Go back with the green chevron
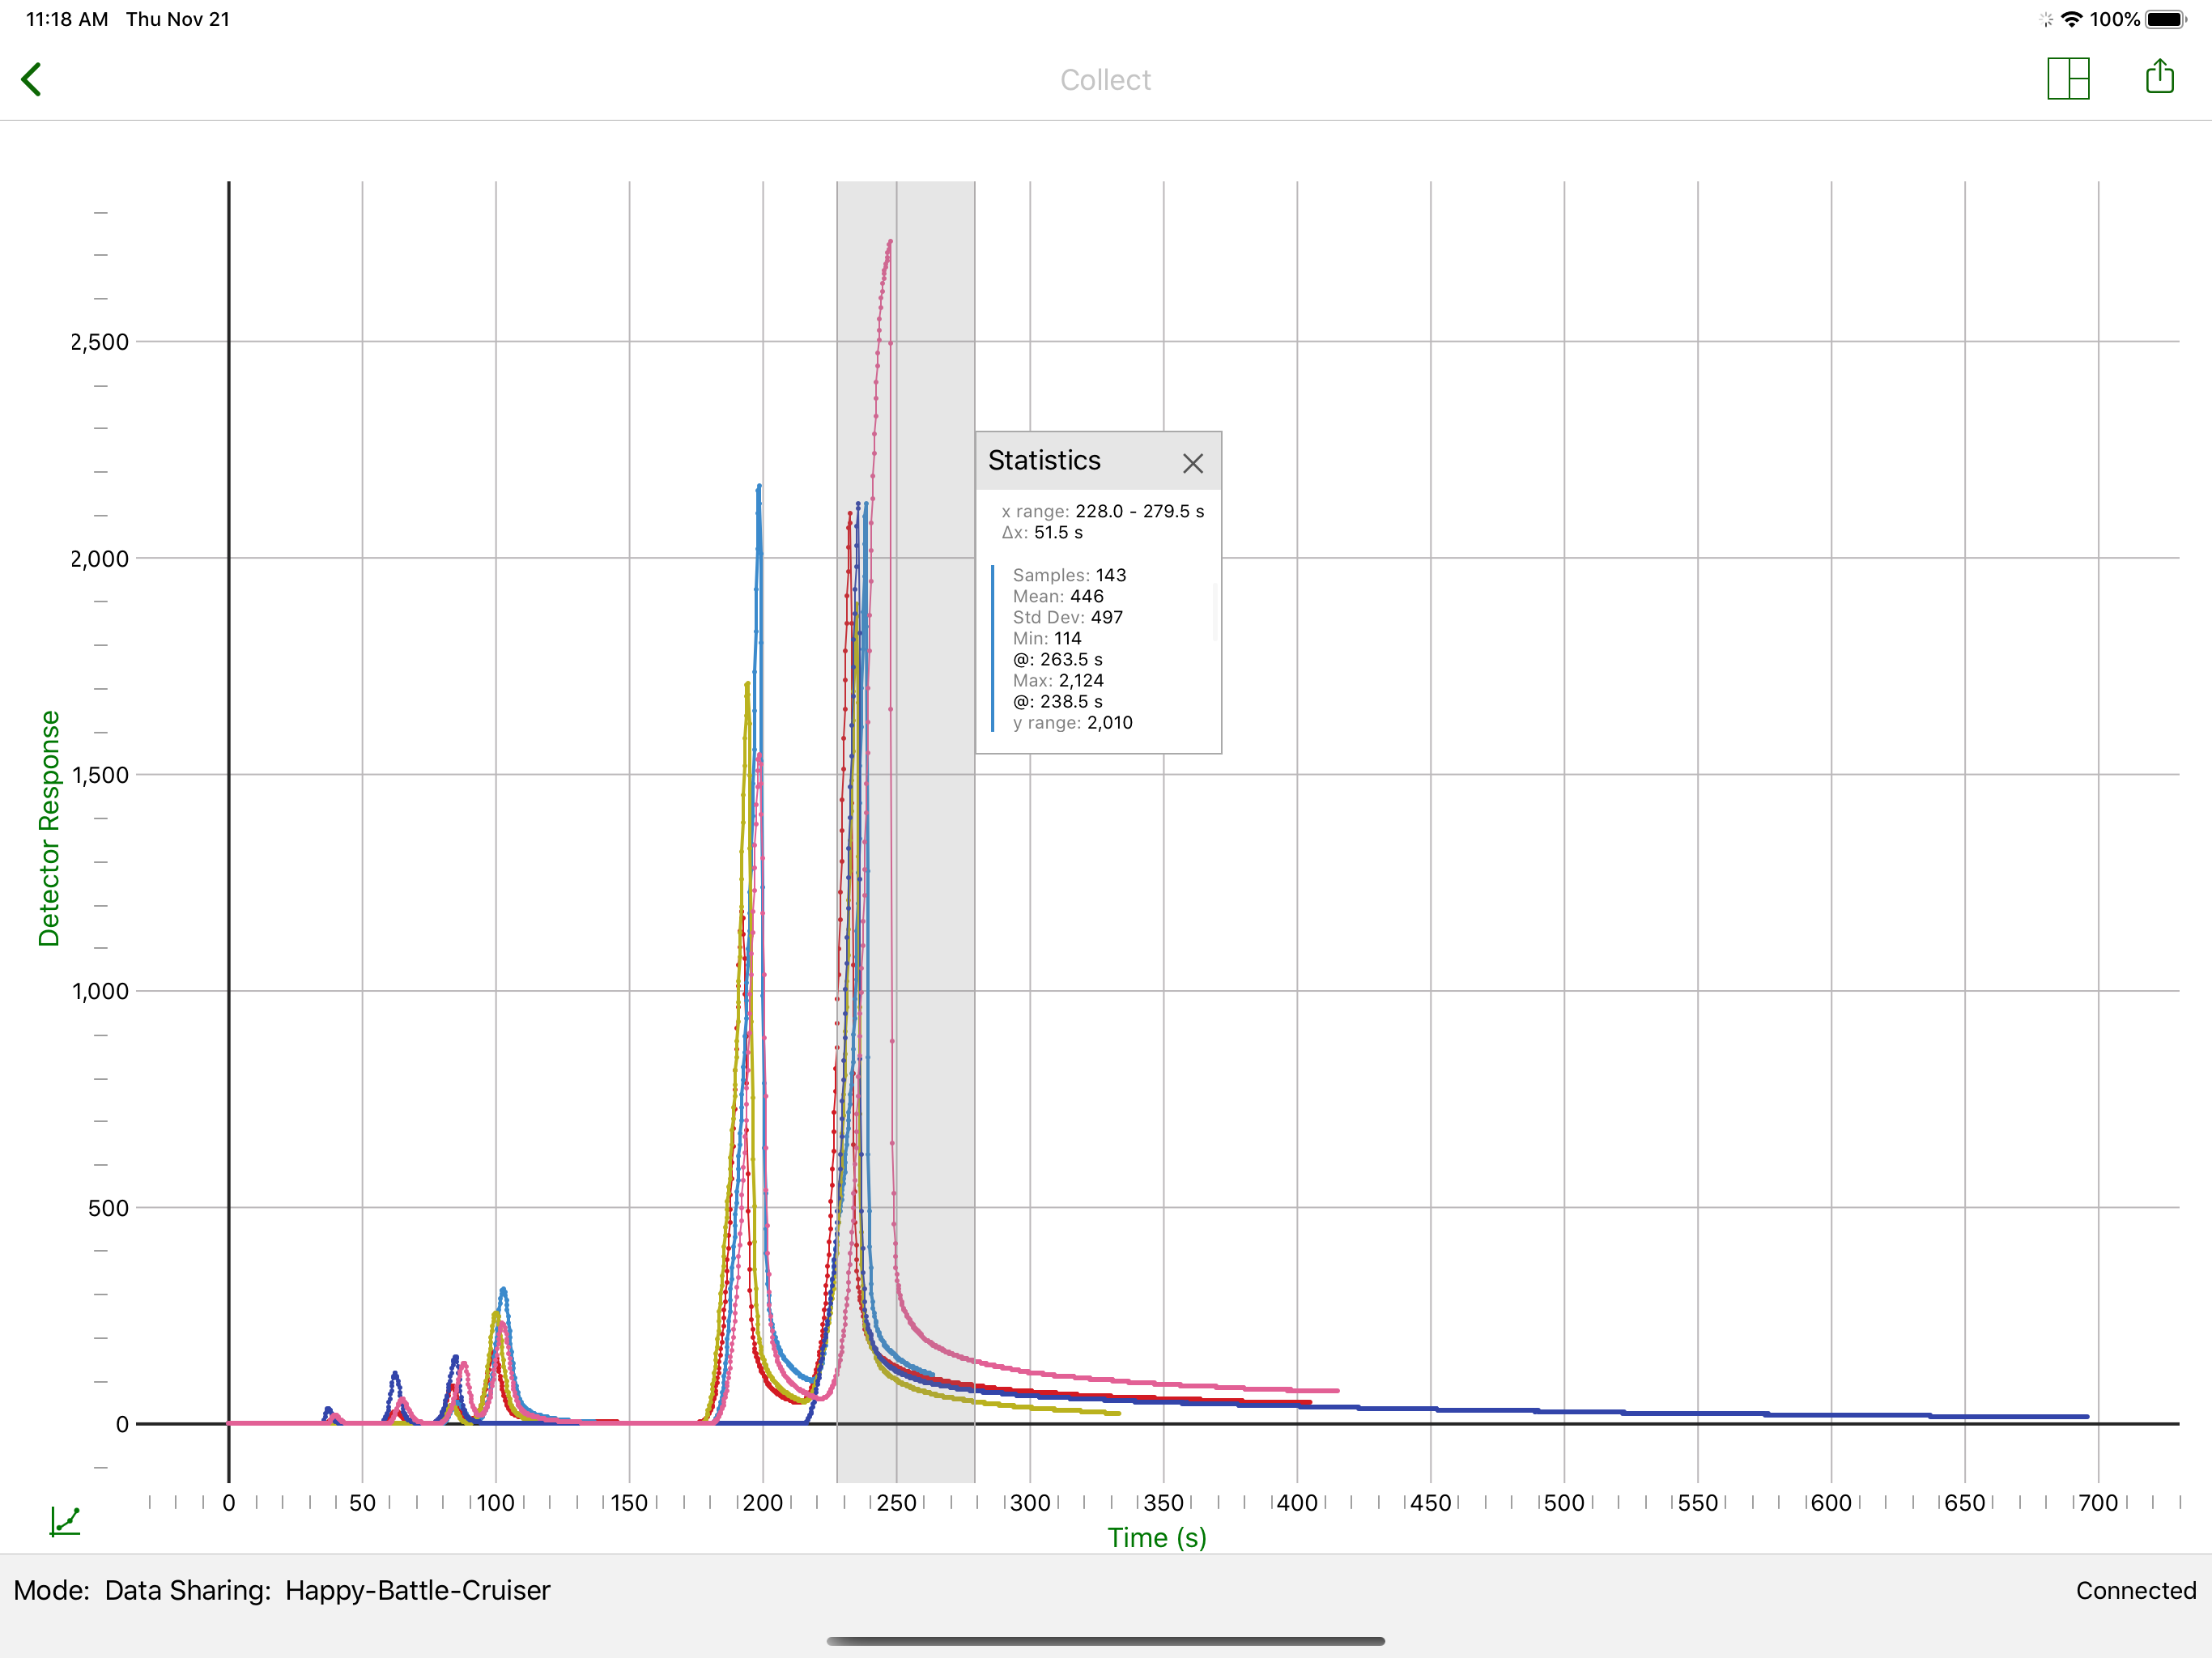This screenshot has height=1658, width=2212. [x=32, y=79]
